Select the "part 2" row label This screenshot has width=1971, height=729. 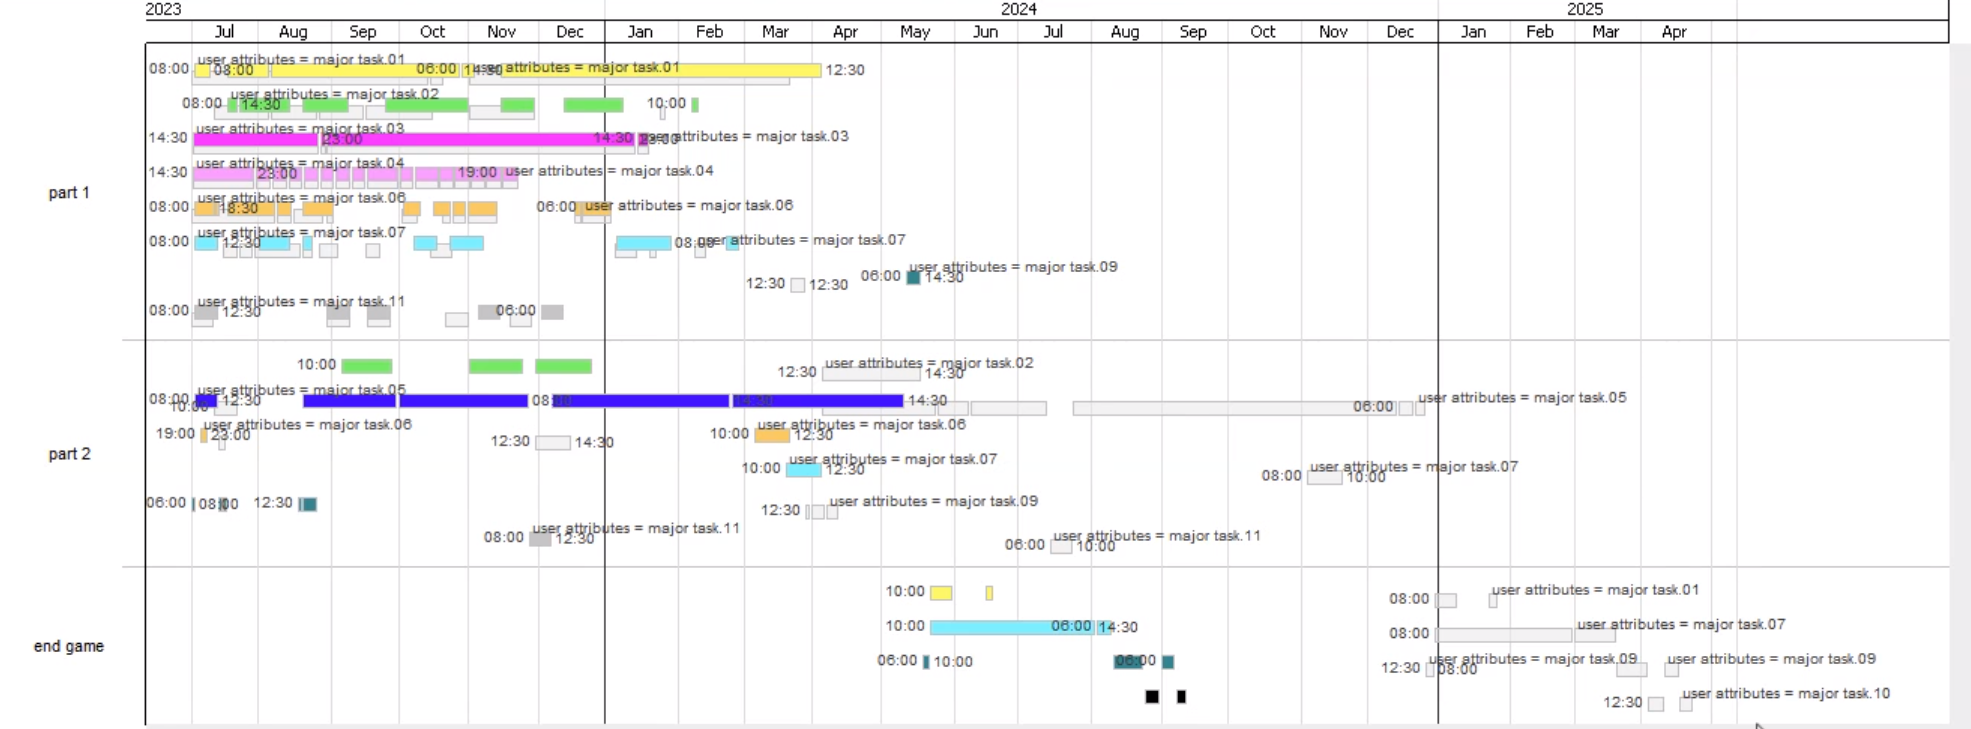[69, 454]
